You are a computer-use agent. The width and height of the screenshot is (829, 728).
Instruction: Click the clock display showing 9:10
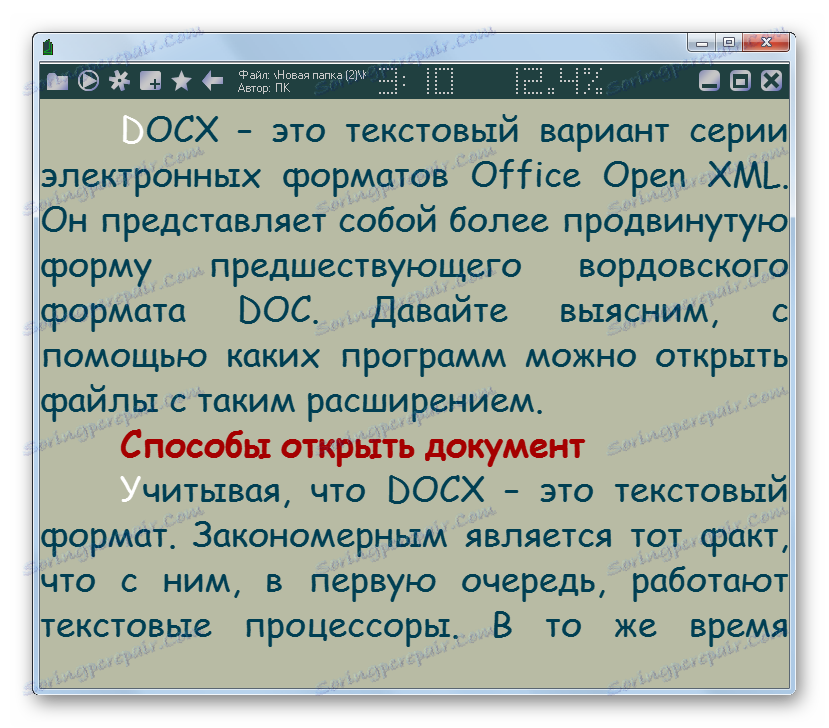coord(416,81)
